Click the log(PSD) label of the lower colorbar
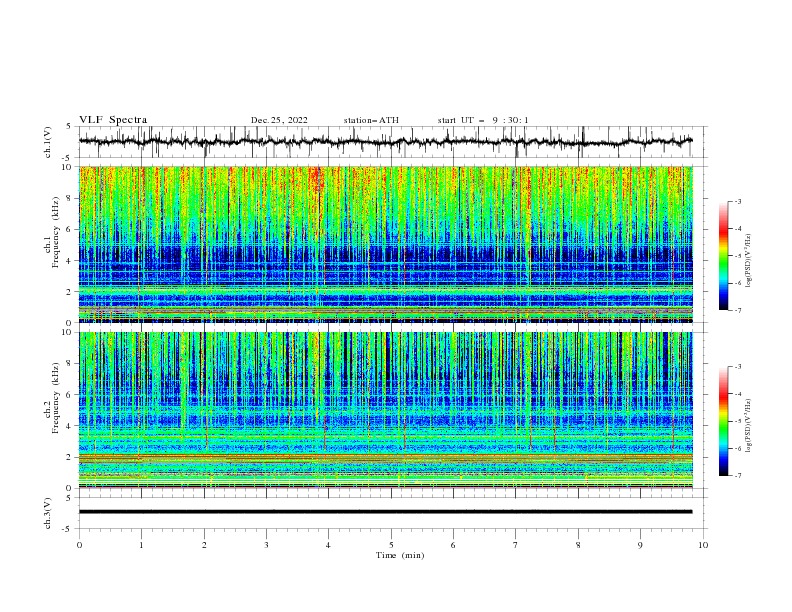This screenshot has width=792, height=612. (x=749, y=426)
